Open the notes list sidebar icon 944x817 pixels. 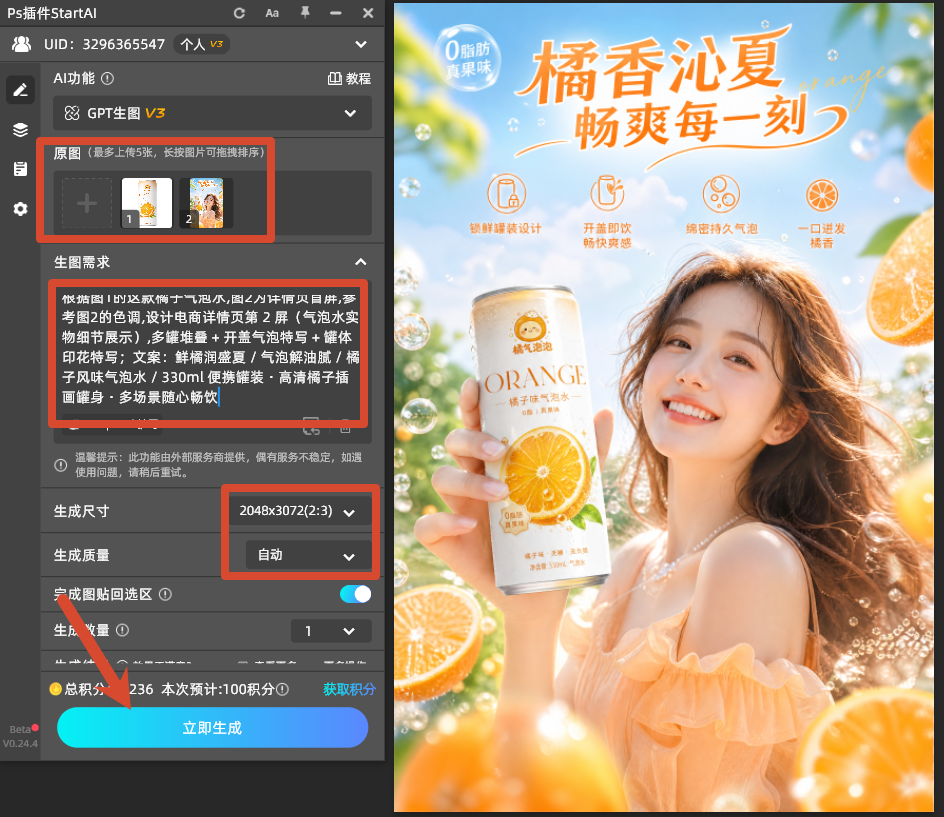[x=20, y=169]
